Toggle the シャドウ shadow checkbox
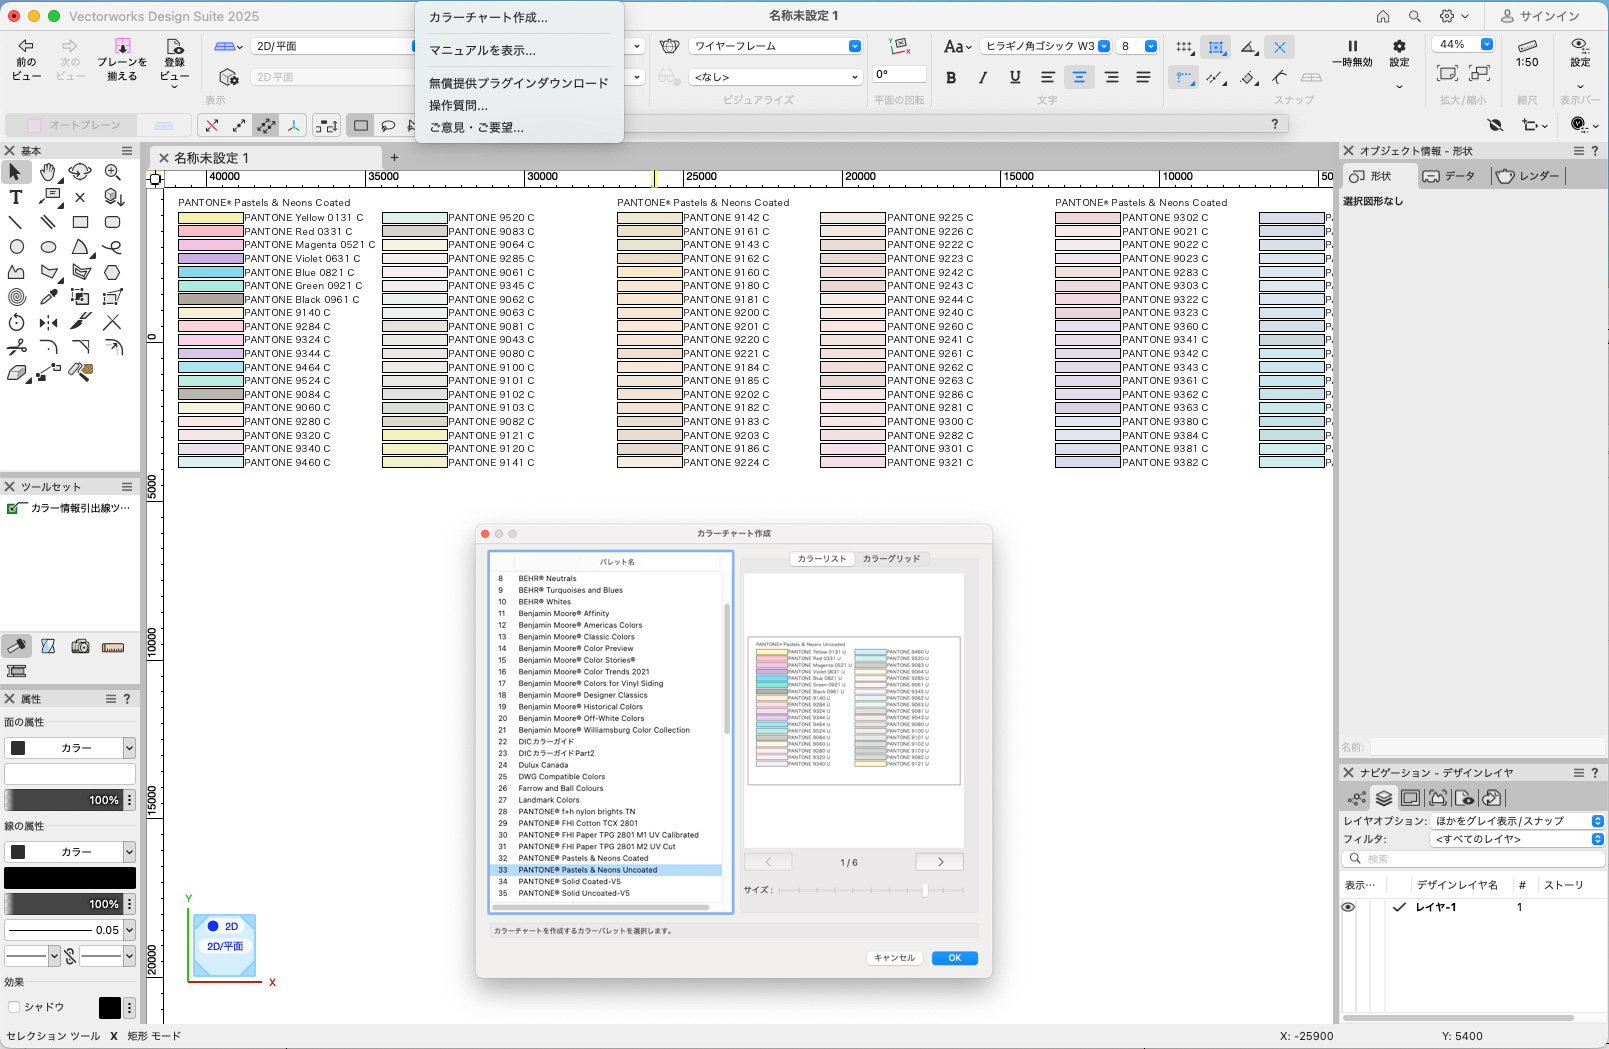The image size is (1609, 1049). pyautogui.click(x=14, y=1007)
